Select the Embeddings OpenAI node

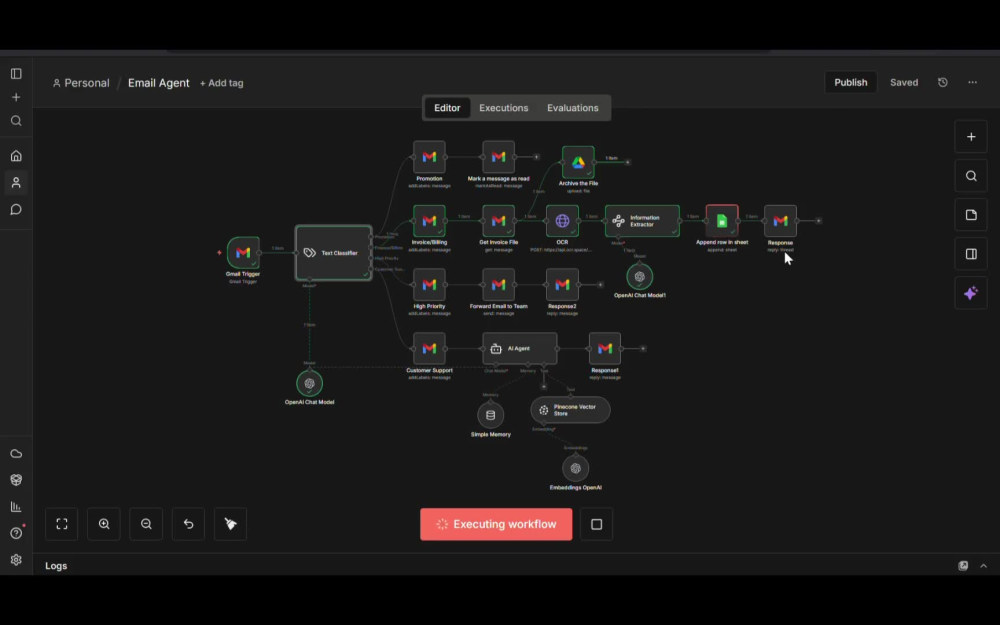click(575, 468)
